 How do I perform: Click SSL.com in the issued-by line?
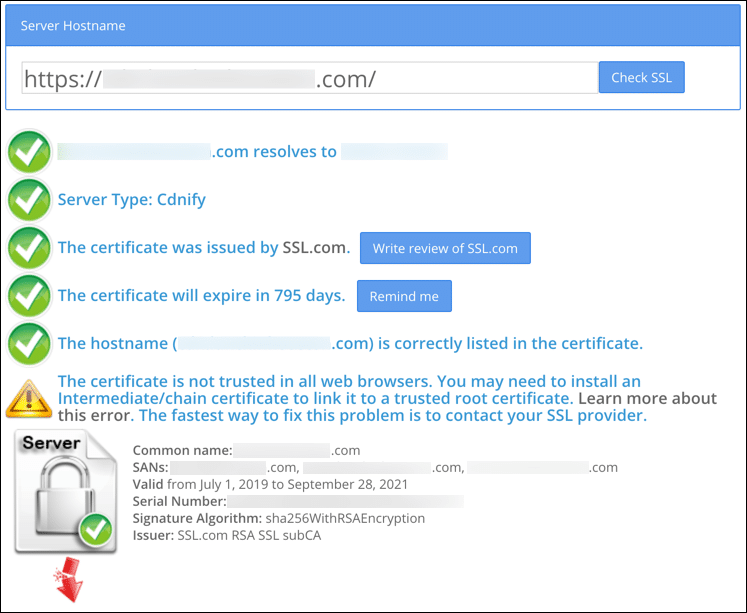pyautogui.click(x=315, y=248)
